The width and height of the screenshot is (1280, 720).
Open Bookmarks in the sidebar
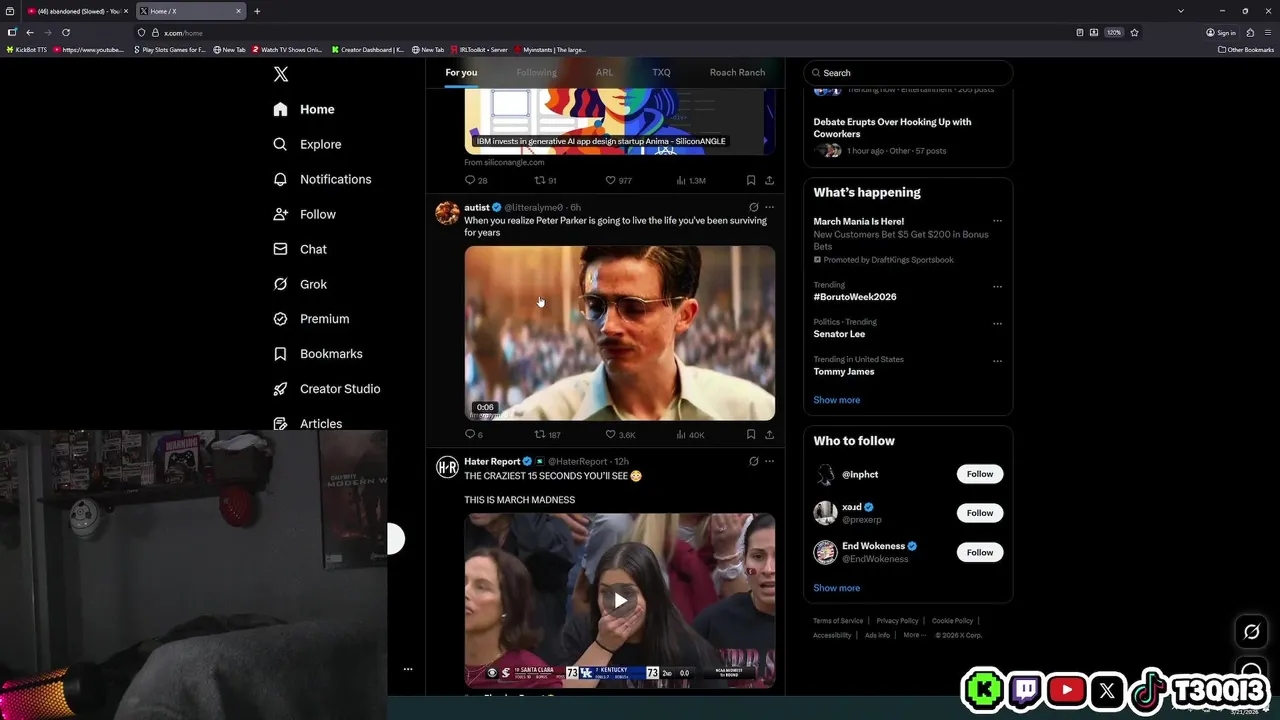coord(317,354)
